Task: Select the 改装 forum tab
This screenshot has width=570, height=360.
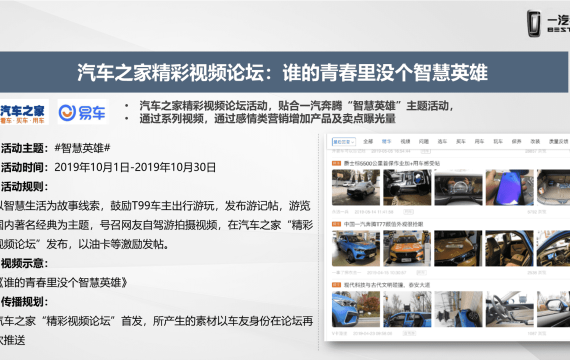Action: (535, 141)
